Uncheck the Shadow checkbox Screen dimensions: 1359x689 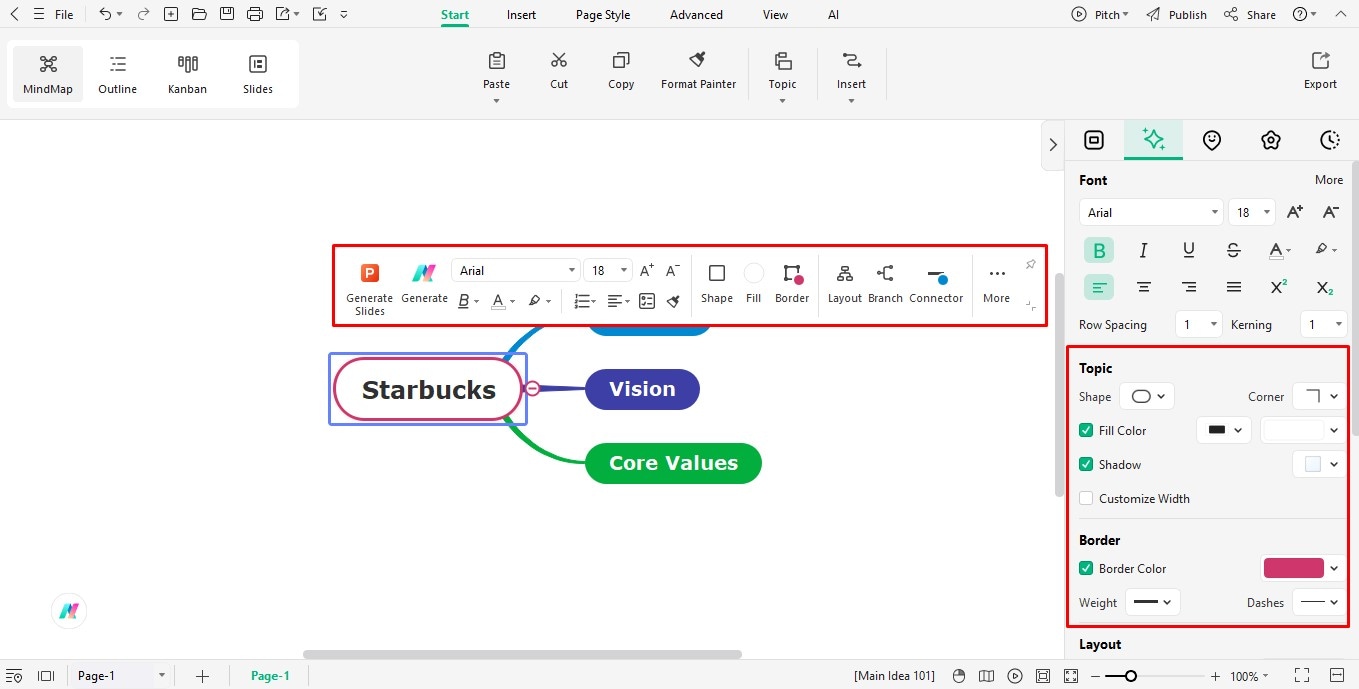point(1086,465)
